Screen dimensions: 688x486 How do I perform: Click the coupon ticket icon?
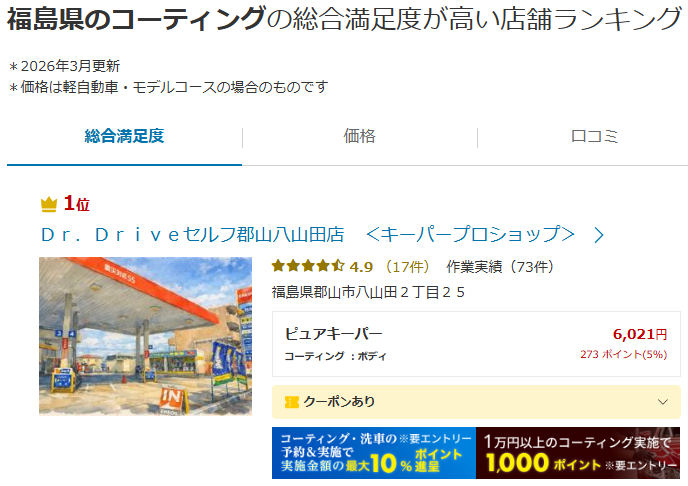tap(292, 402)
